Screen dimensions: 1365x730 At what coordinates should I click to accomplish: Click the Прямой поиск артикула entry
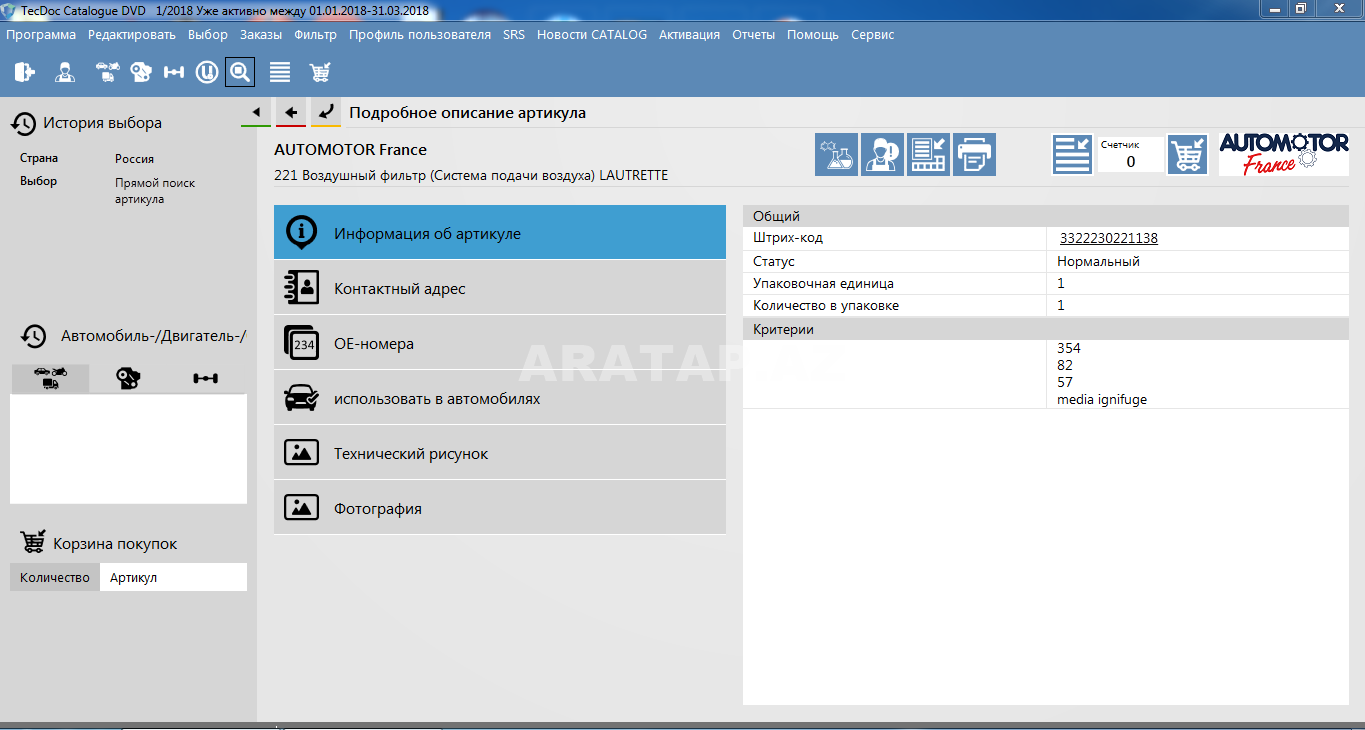pos(155,191)
